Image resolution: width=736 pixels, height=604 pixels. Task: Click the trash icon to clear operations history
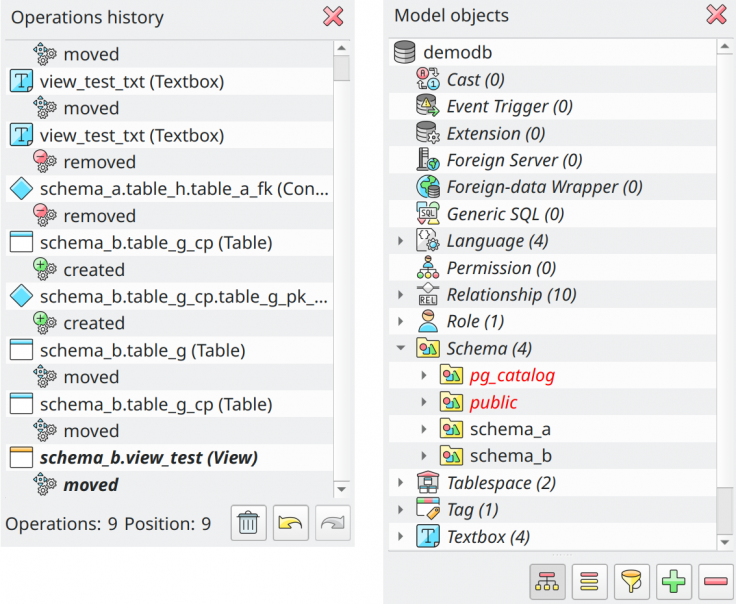248,523
